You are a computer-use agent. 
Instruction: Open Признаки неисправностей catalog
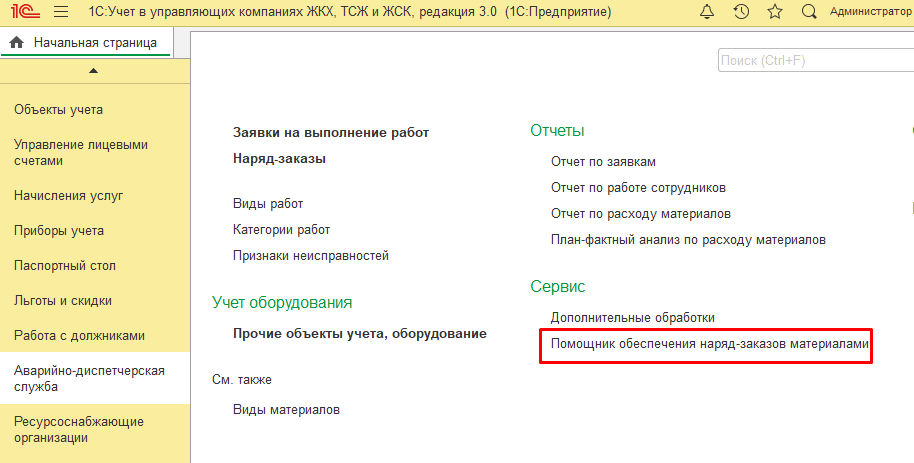(x=311, y=255)
